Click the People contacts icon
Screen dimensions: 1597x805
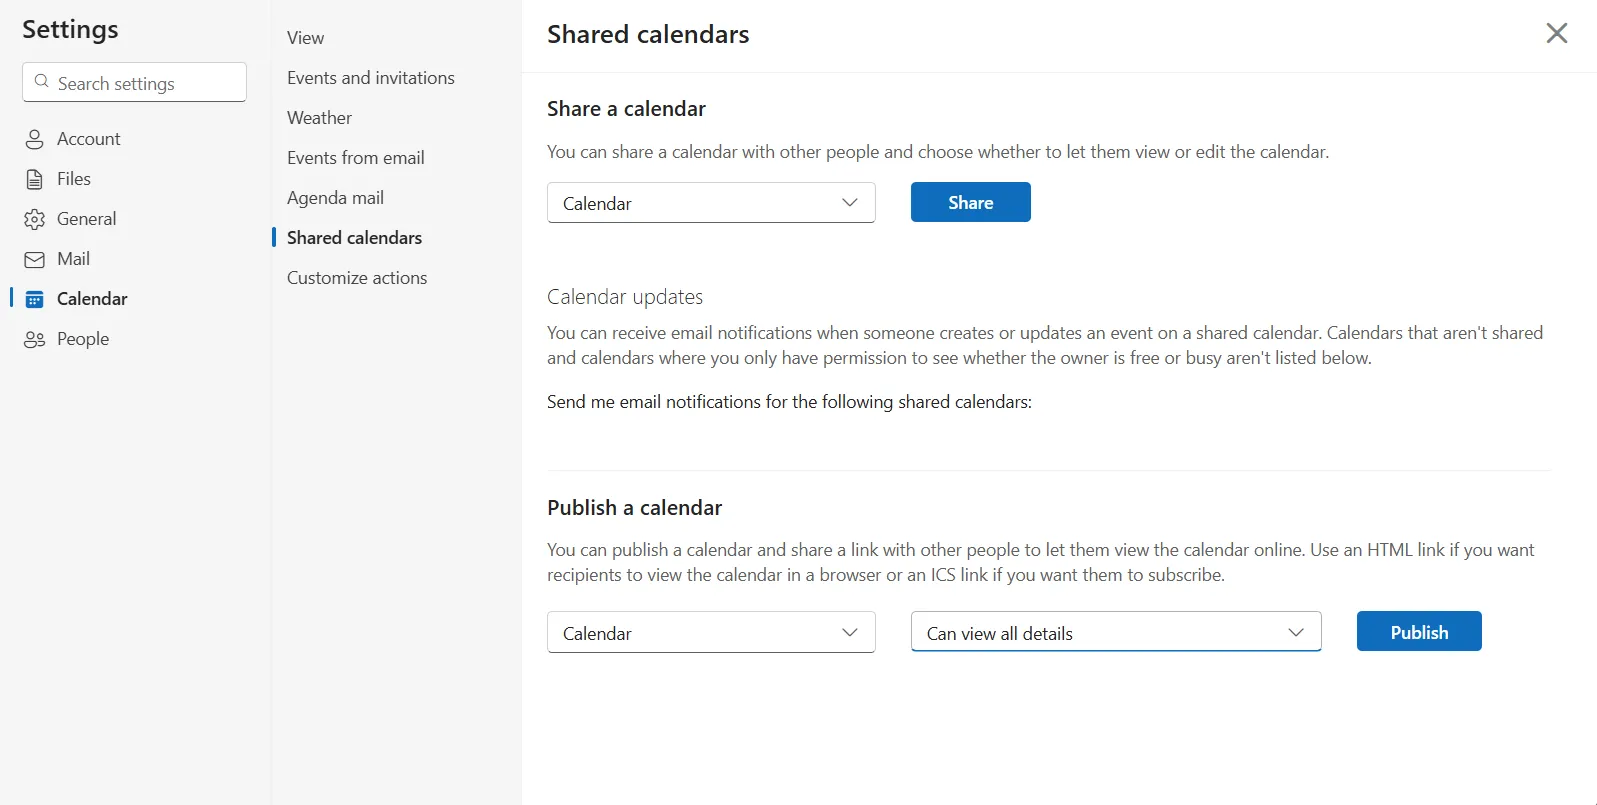(x=34, y=339)
